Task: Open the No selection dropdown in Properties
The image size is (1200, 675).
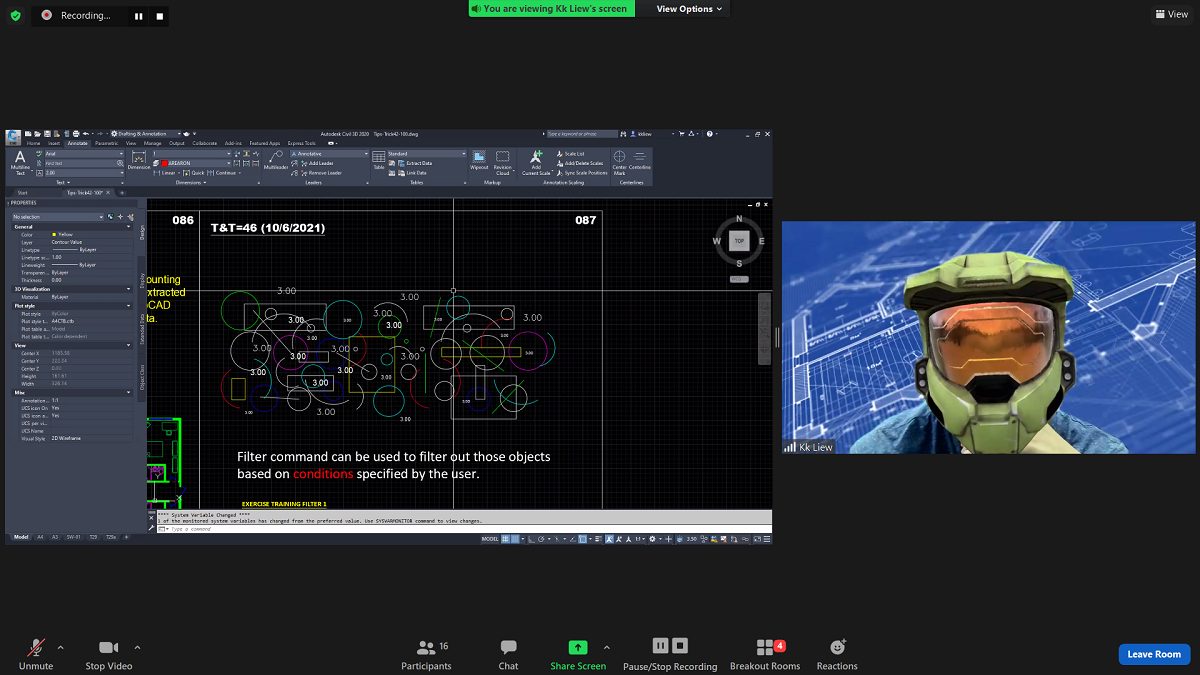Action: pyautogui.click(x=58, y=216)
